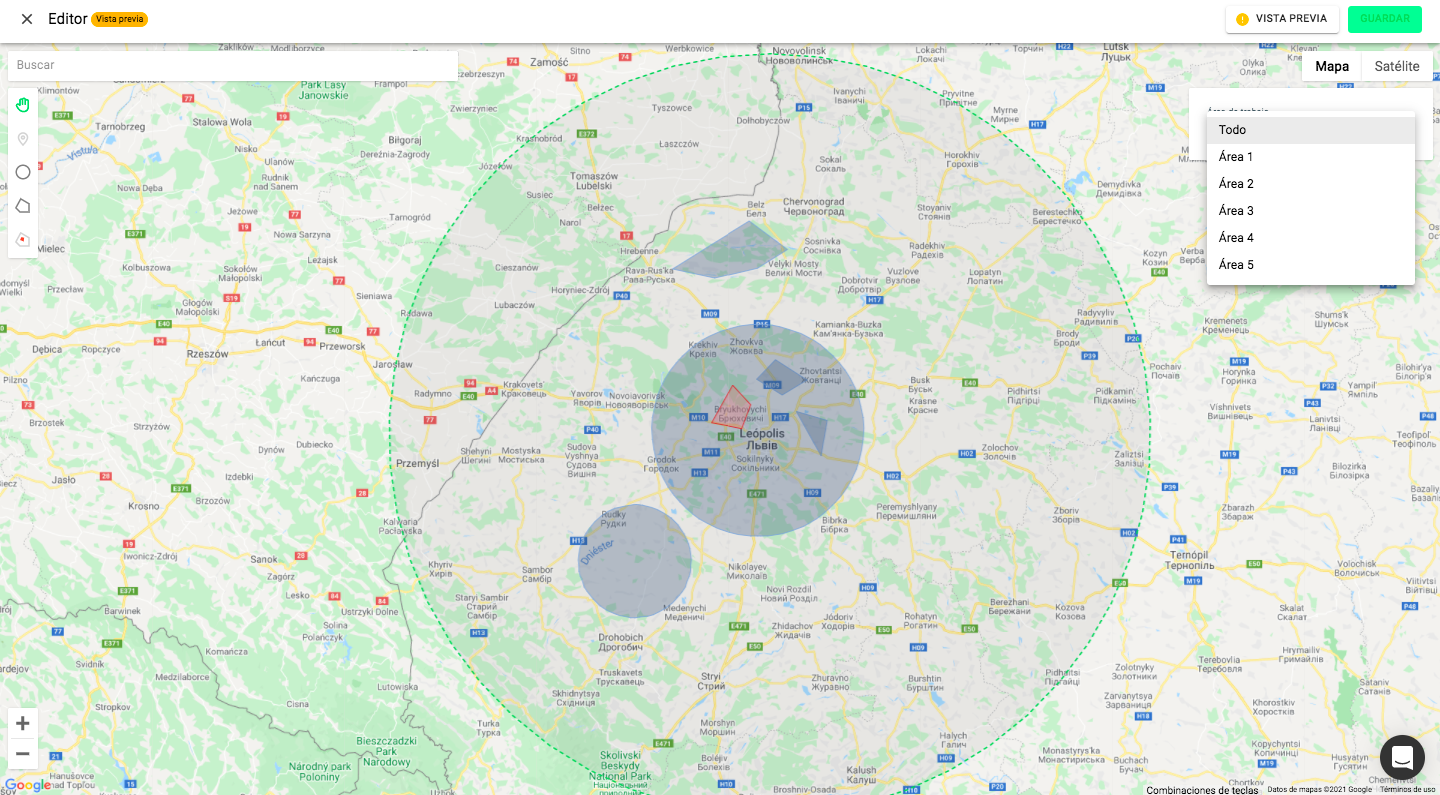1440x795 pixels.
Task: Select Área 2 in the dropdown list
Action: point(1311,184)
